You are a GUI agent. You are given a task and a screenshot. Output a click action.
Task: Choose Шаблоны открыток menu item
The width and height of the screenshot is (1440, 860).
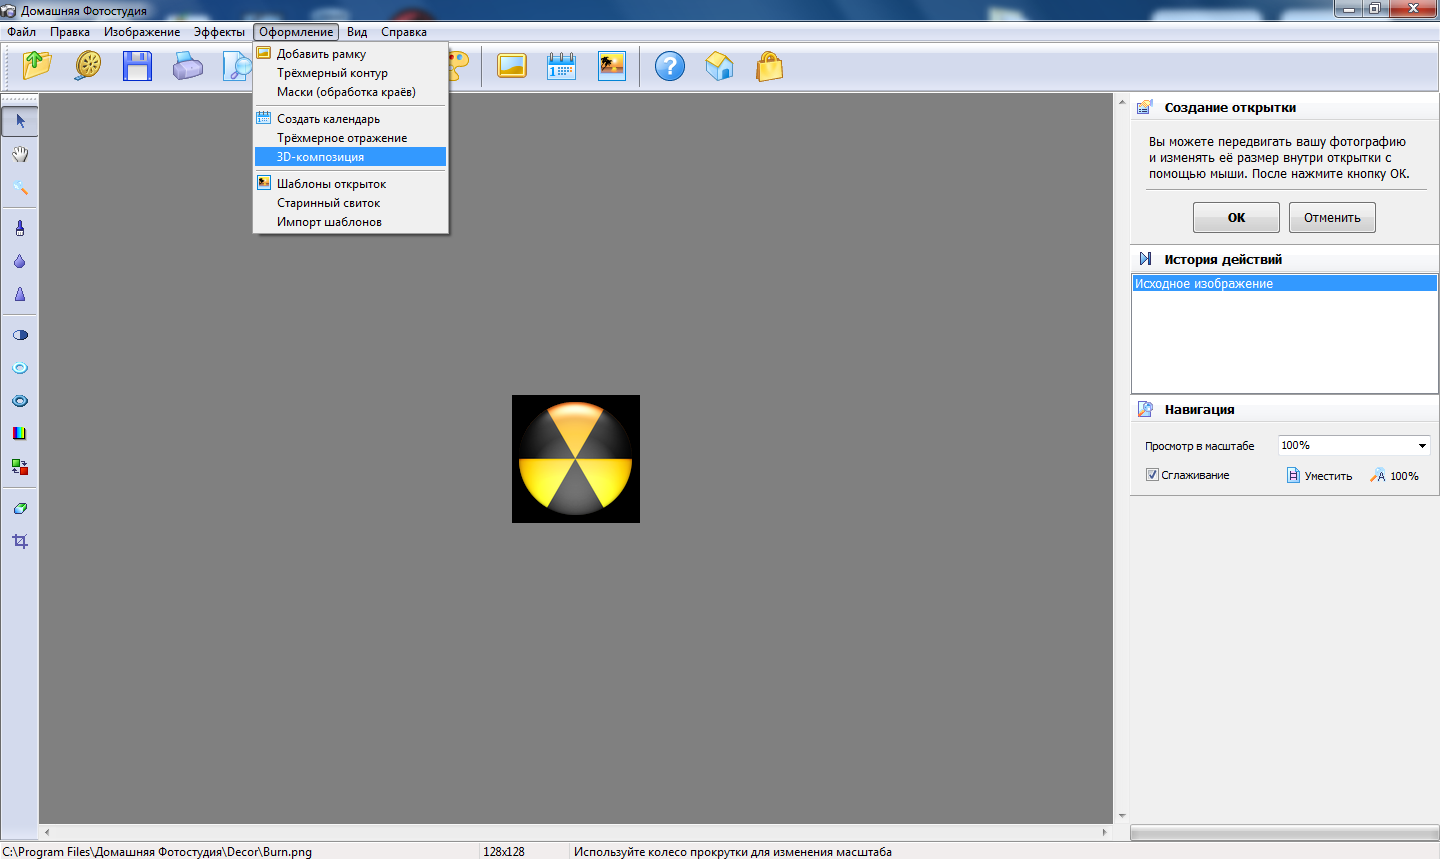point(350,184)
